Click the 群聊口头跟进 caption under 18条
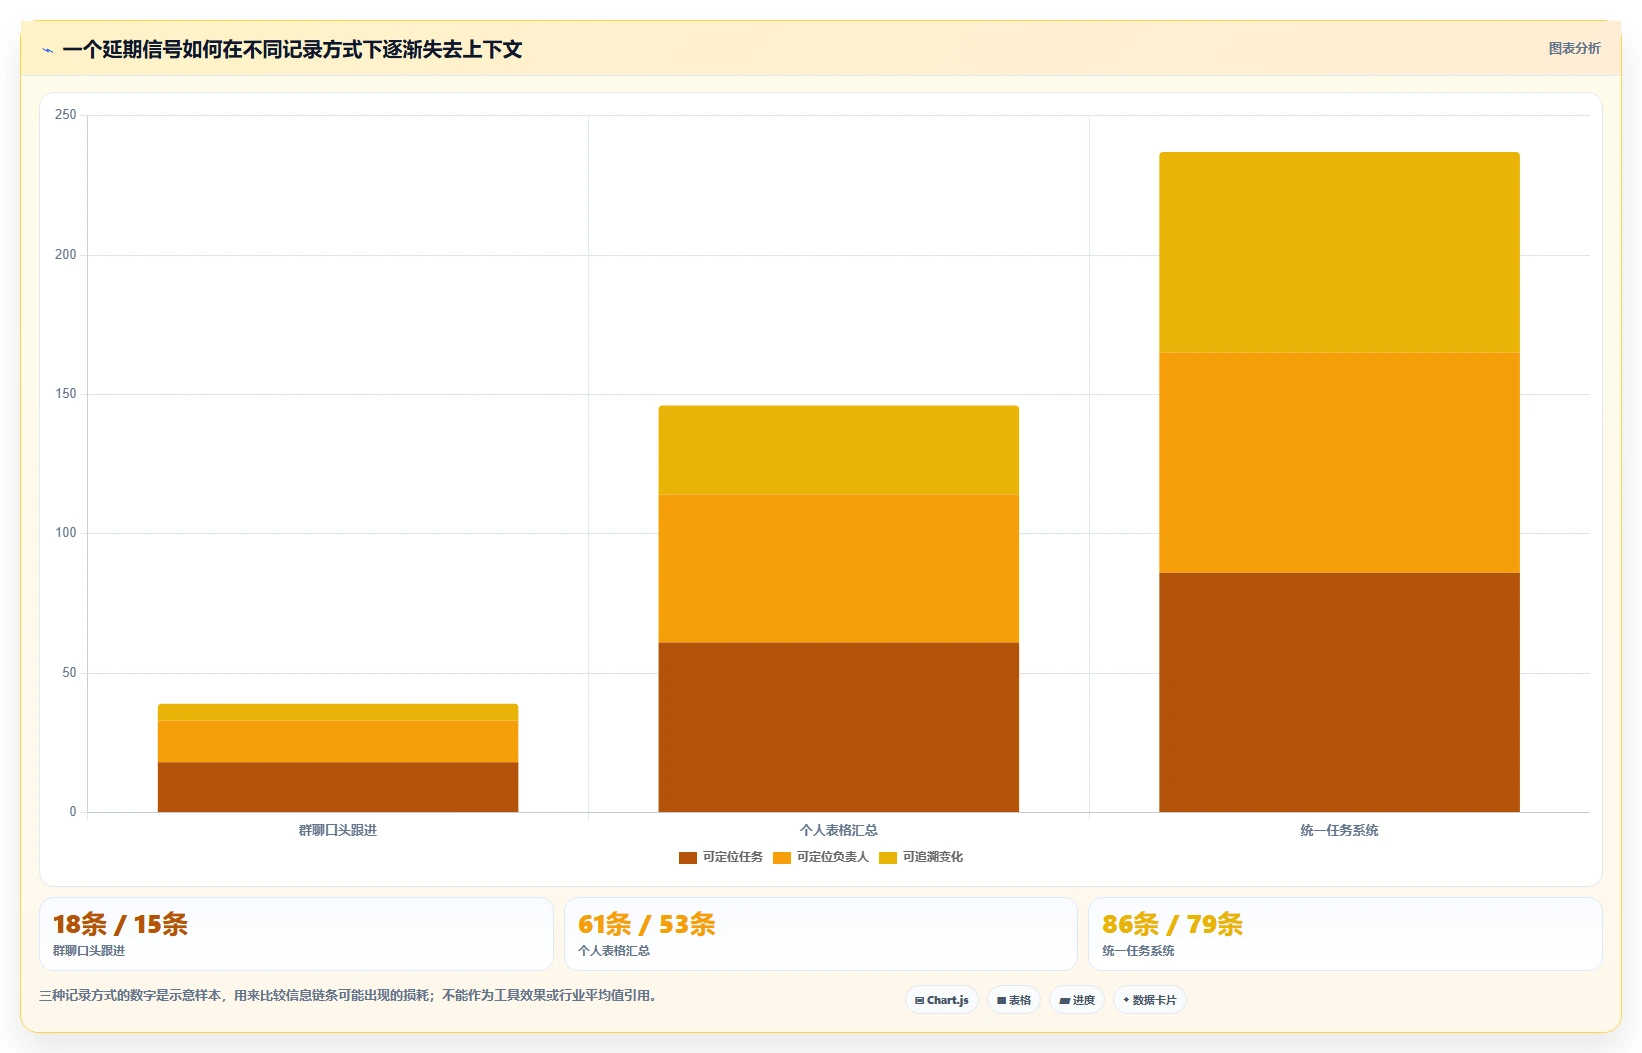1642x1053 pixels. (x=89, y=951)
